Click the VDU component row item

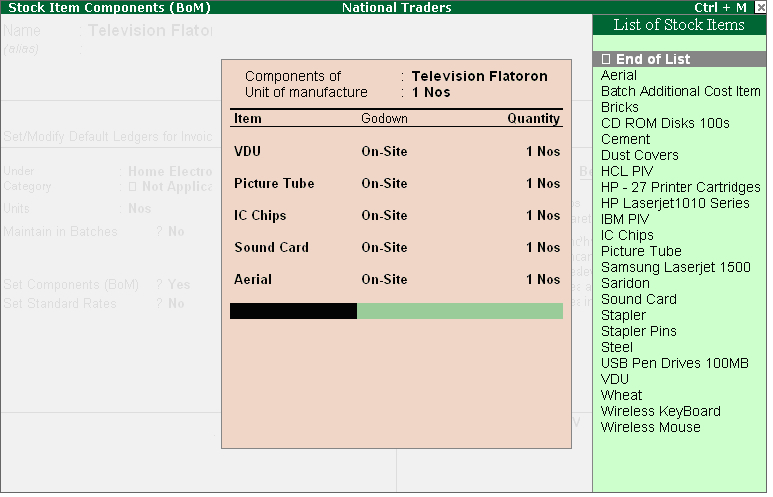tap(247, 151)
